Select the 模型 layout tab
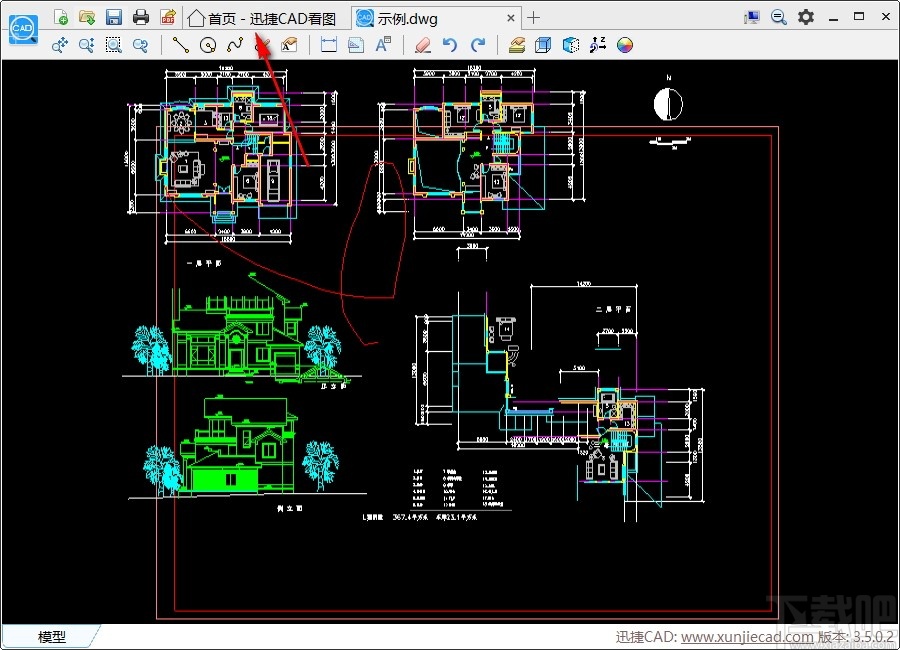 coord(52,636)
